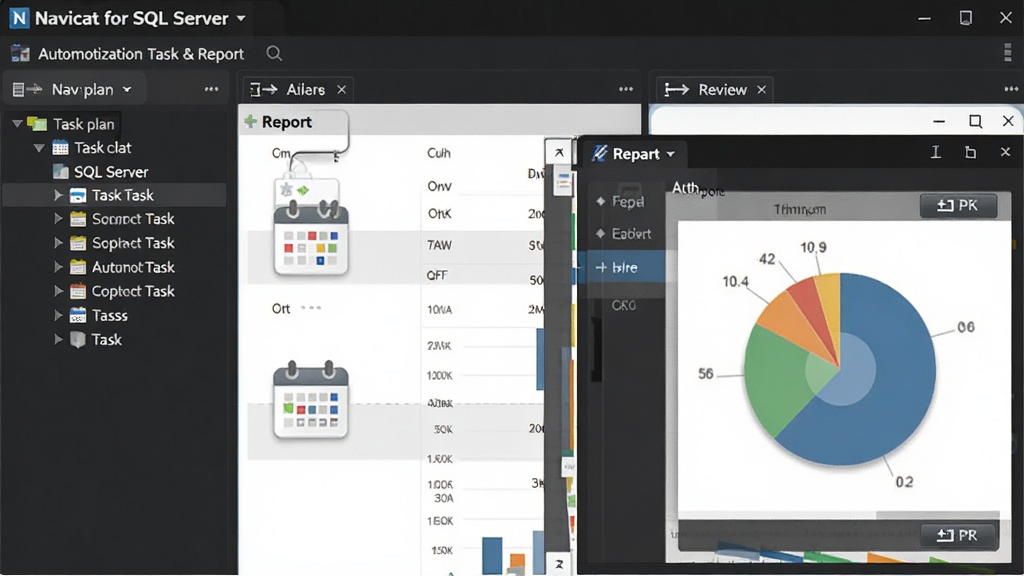Collapse the Task clat tree node
Viewport: 1024px width, 576px height.
click(39, 148)
